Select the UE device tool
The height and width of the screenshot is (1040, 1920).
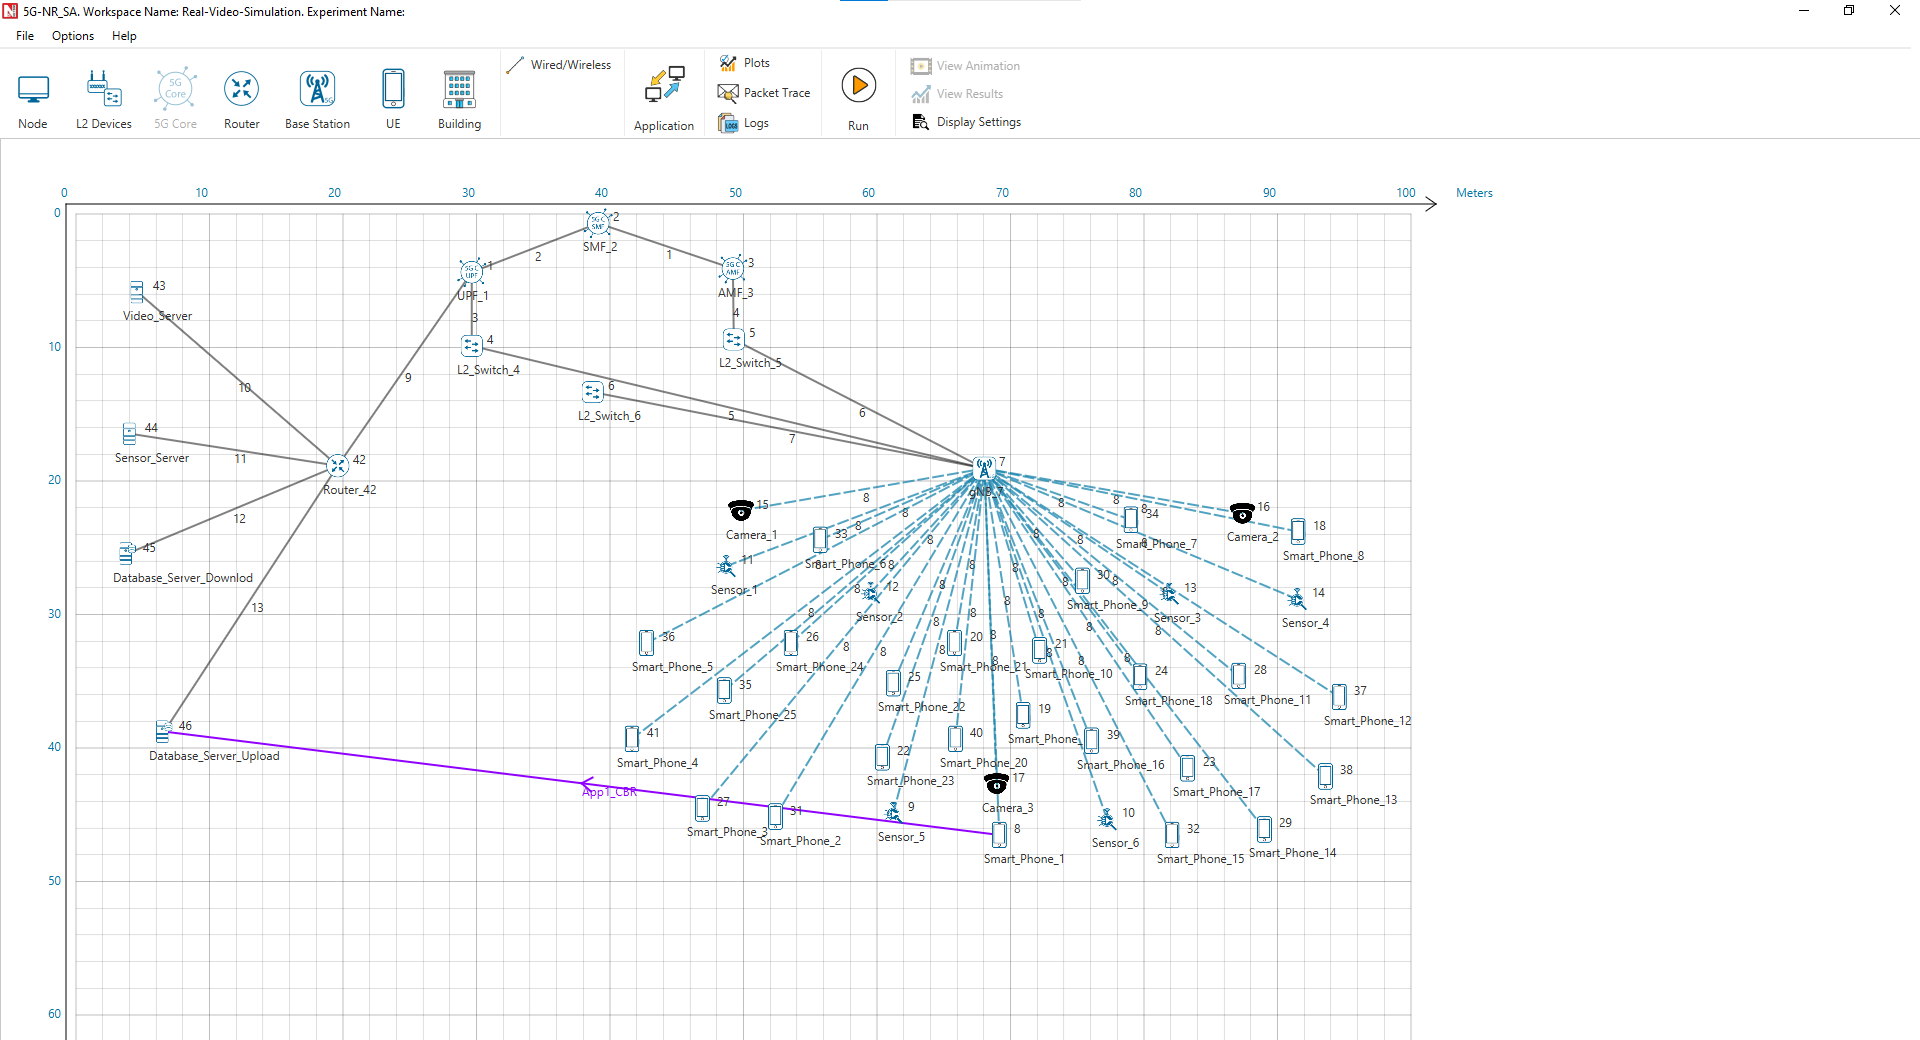coord(393,100)
